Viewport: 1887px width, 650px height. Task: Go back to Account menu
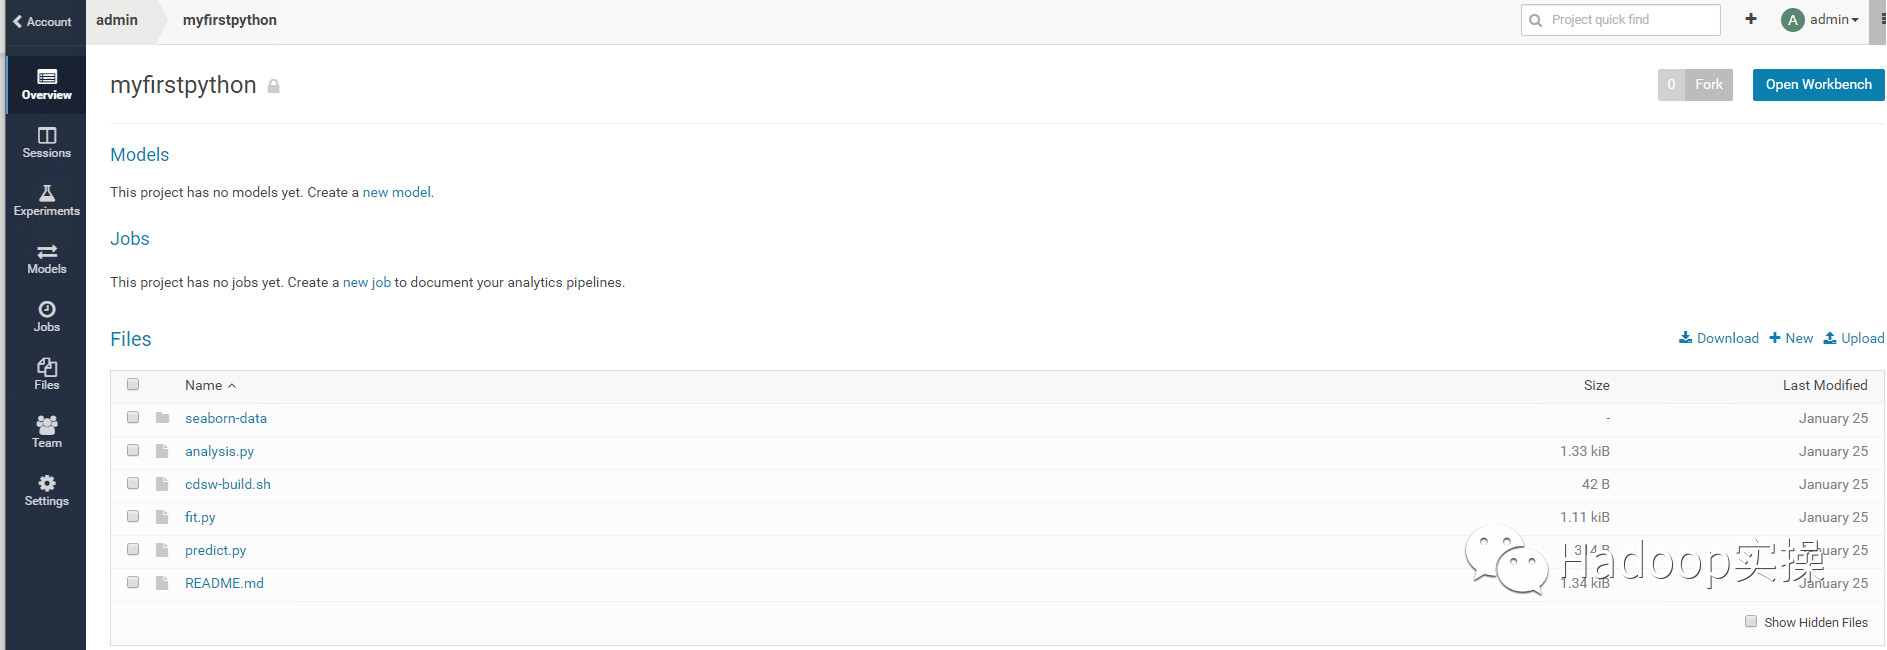42,22
